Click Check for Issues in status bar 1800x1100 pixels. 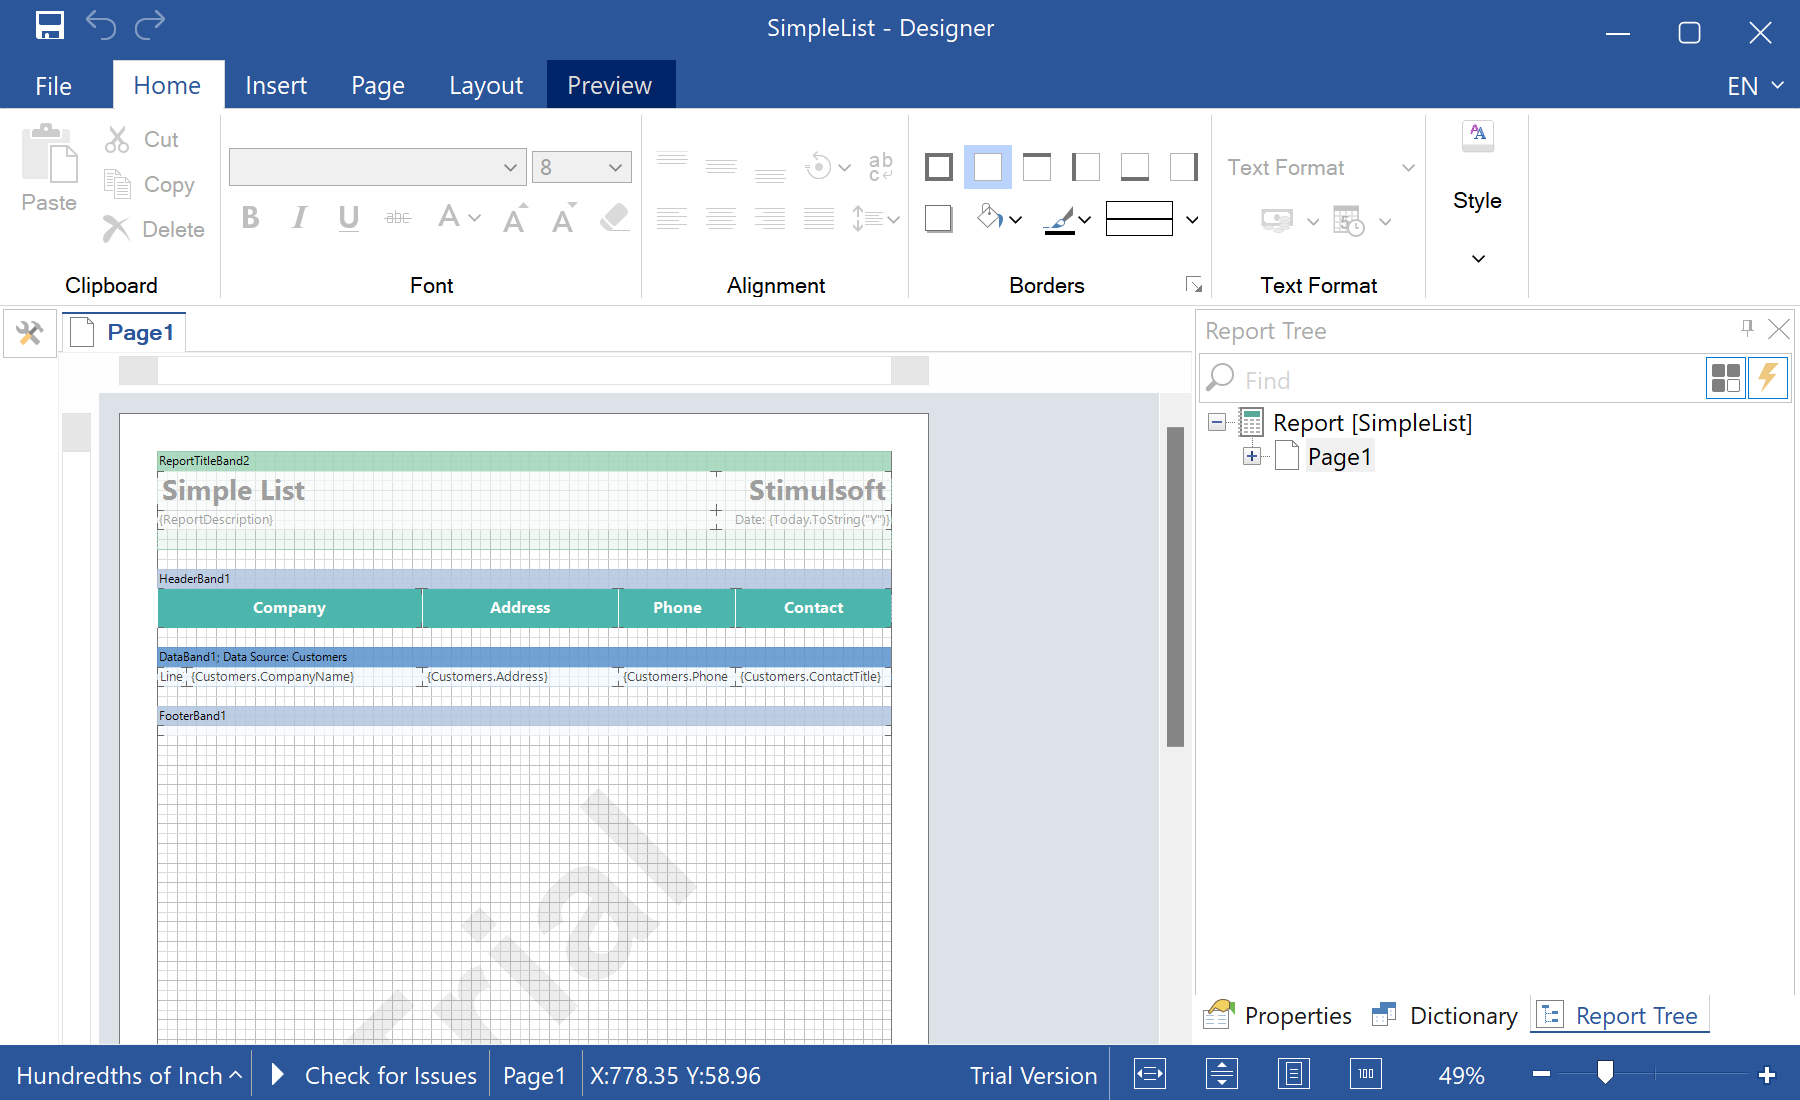[x=390, y=1075]
